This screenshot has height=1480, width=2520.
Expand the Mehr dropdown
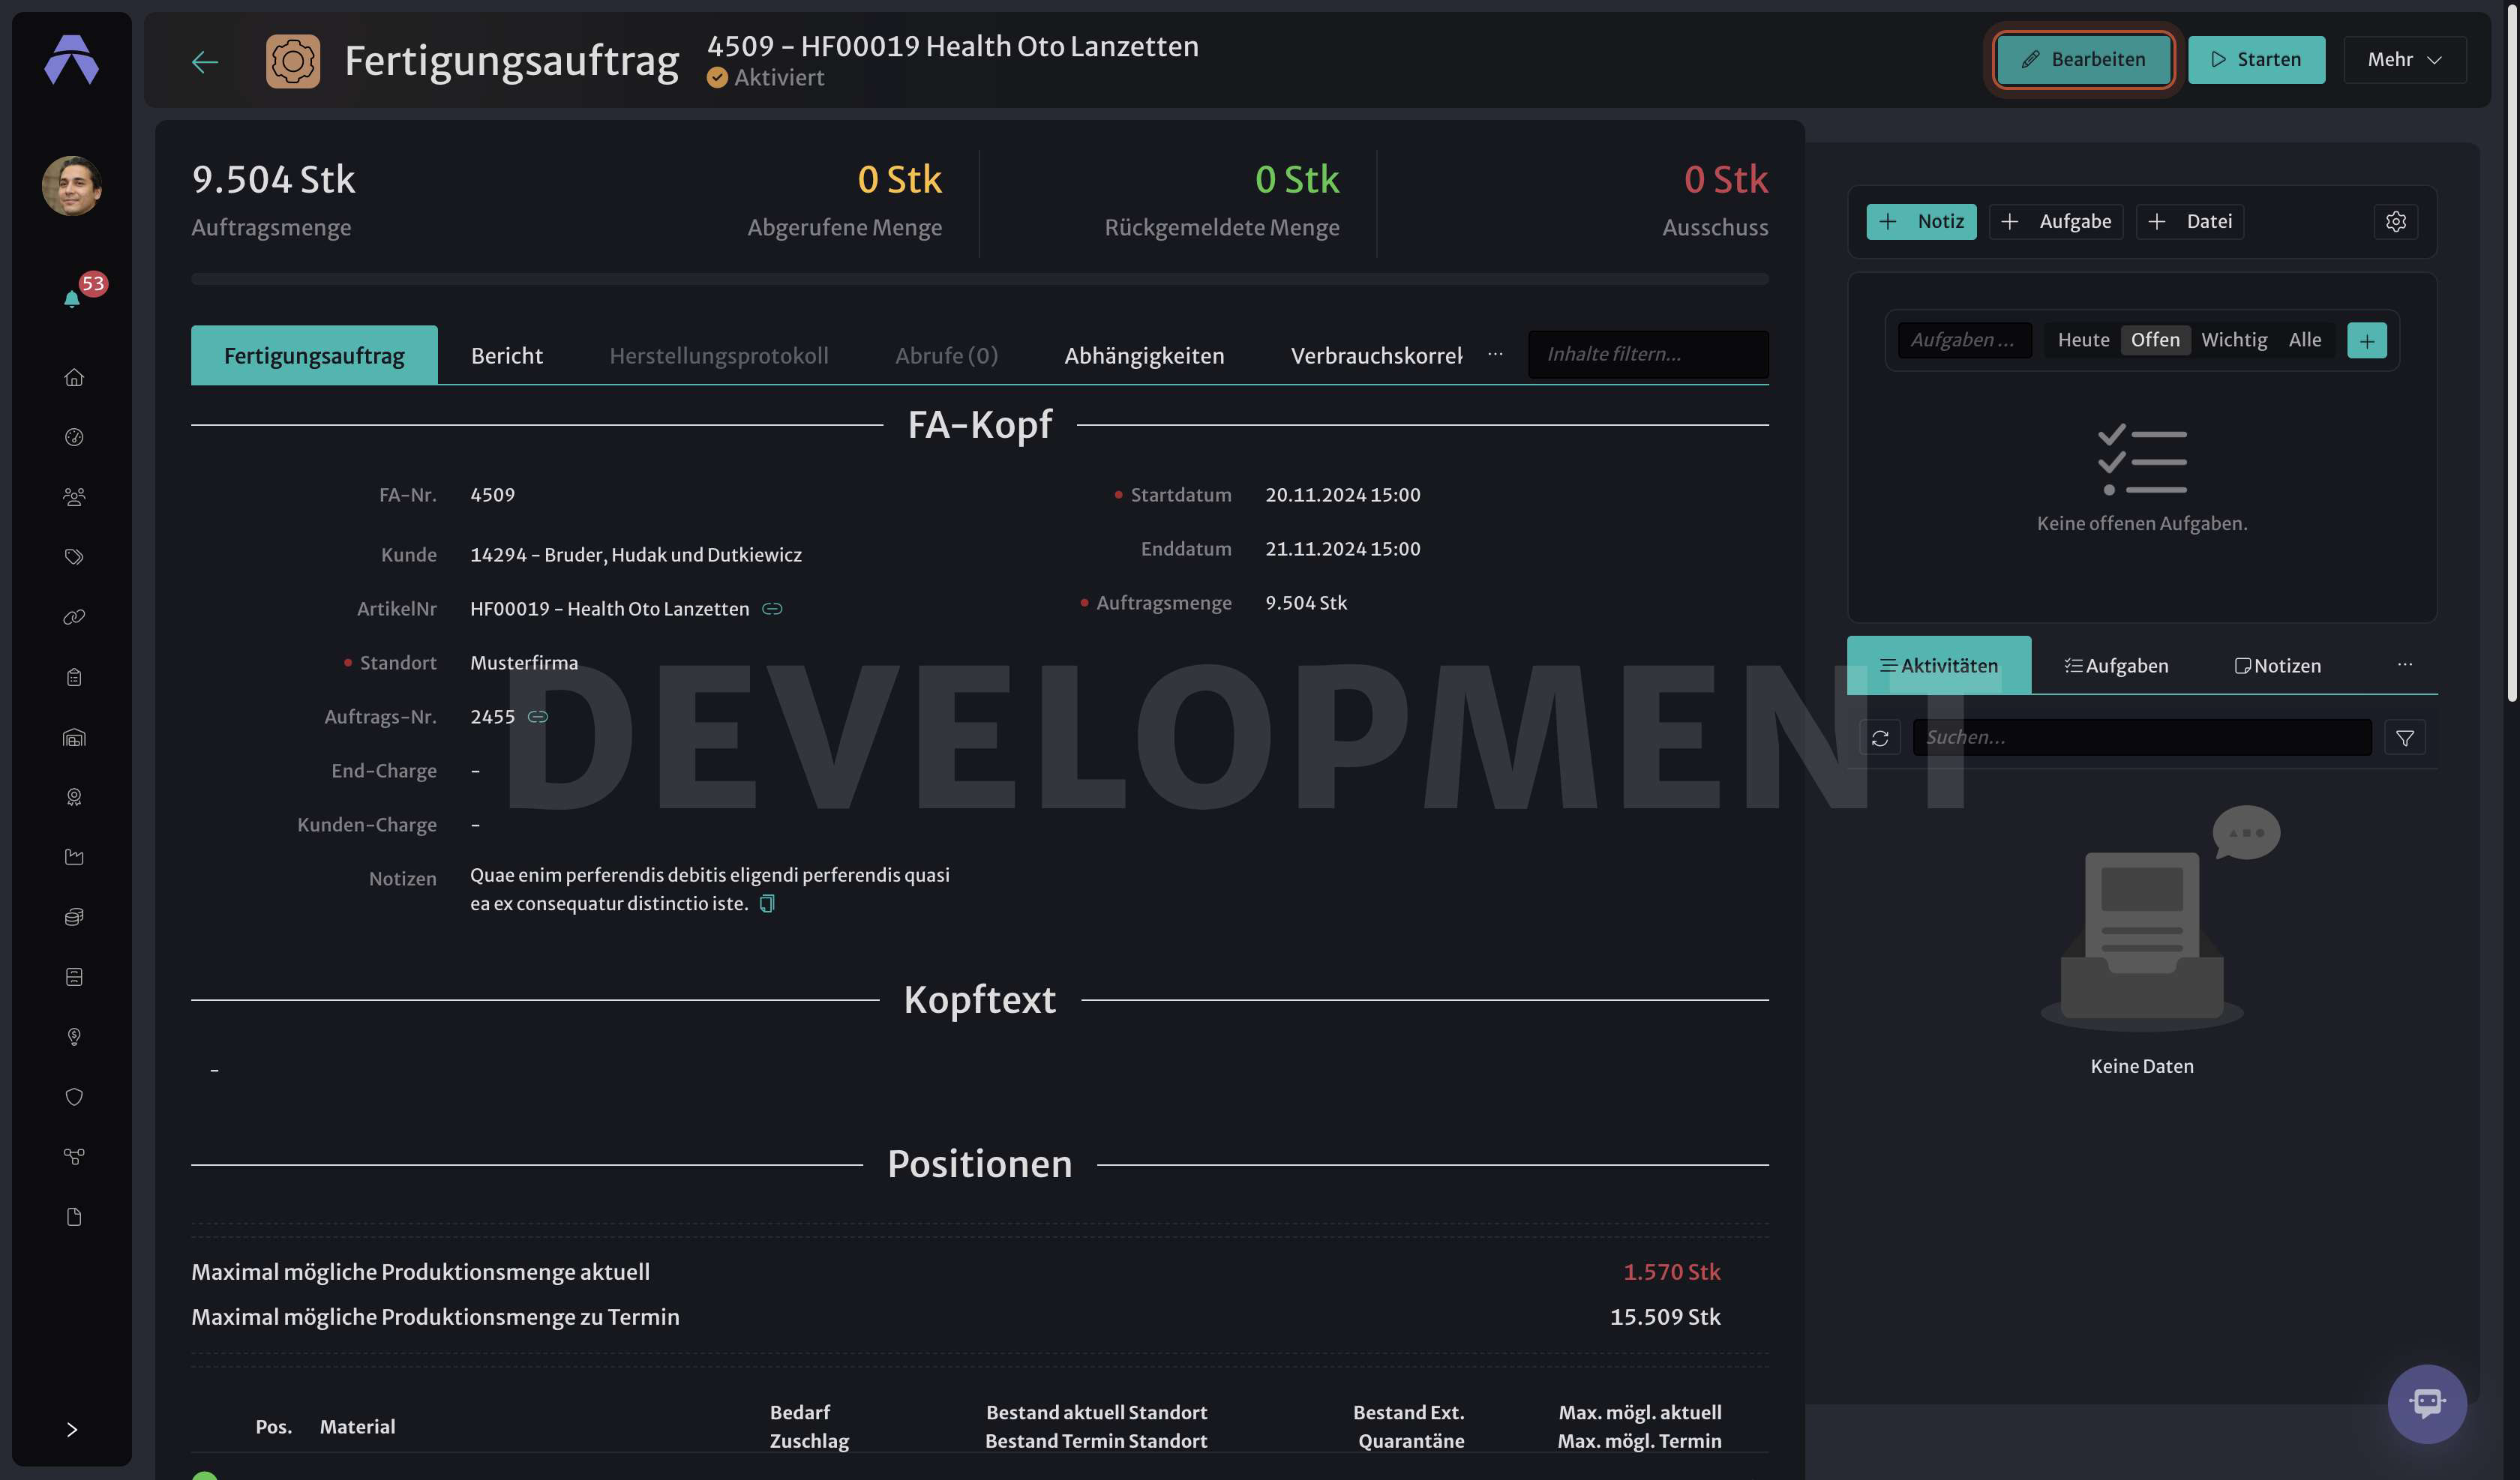tap(2404, 60)
